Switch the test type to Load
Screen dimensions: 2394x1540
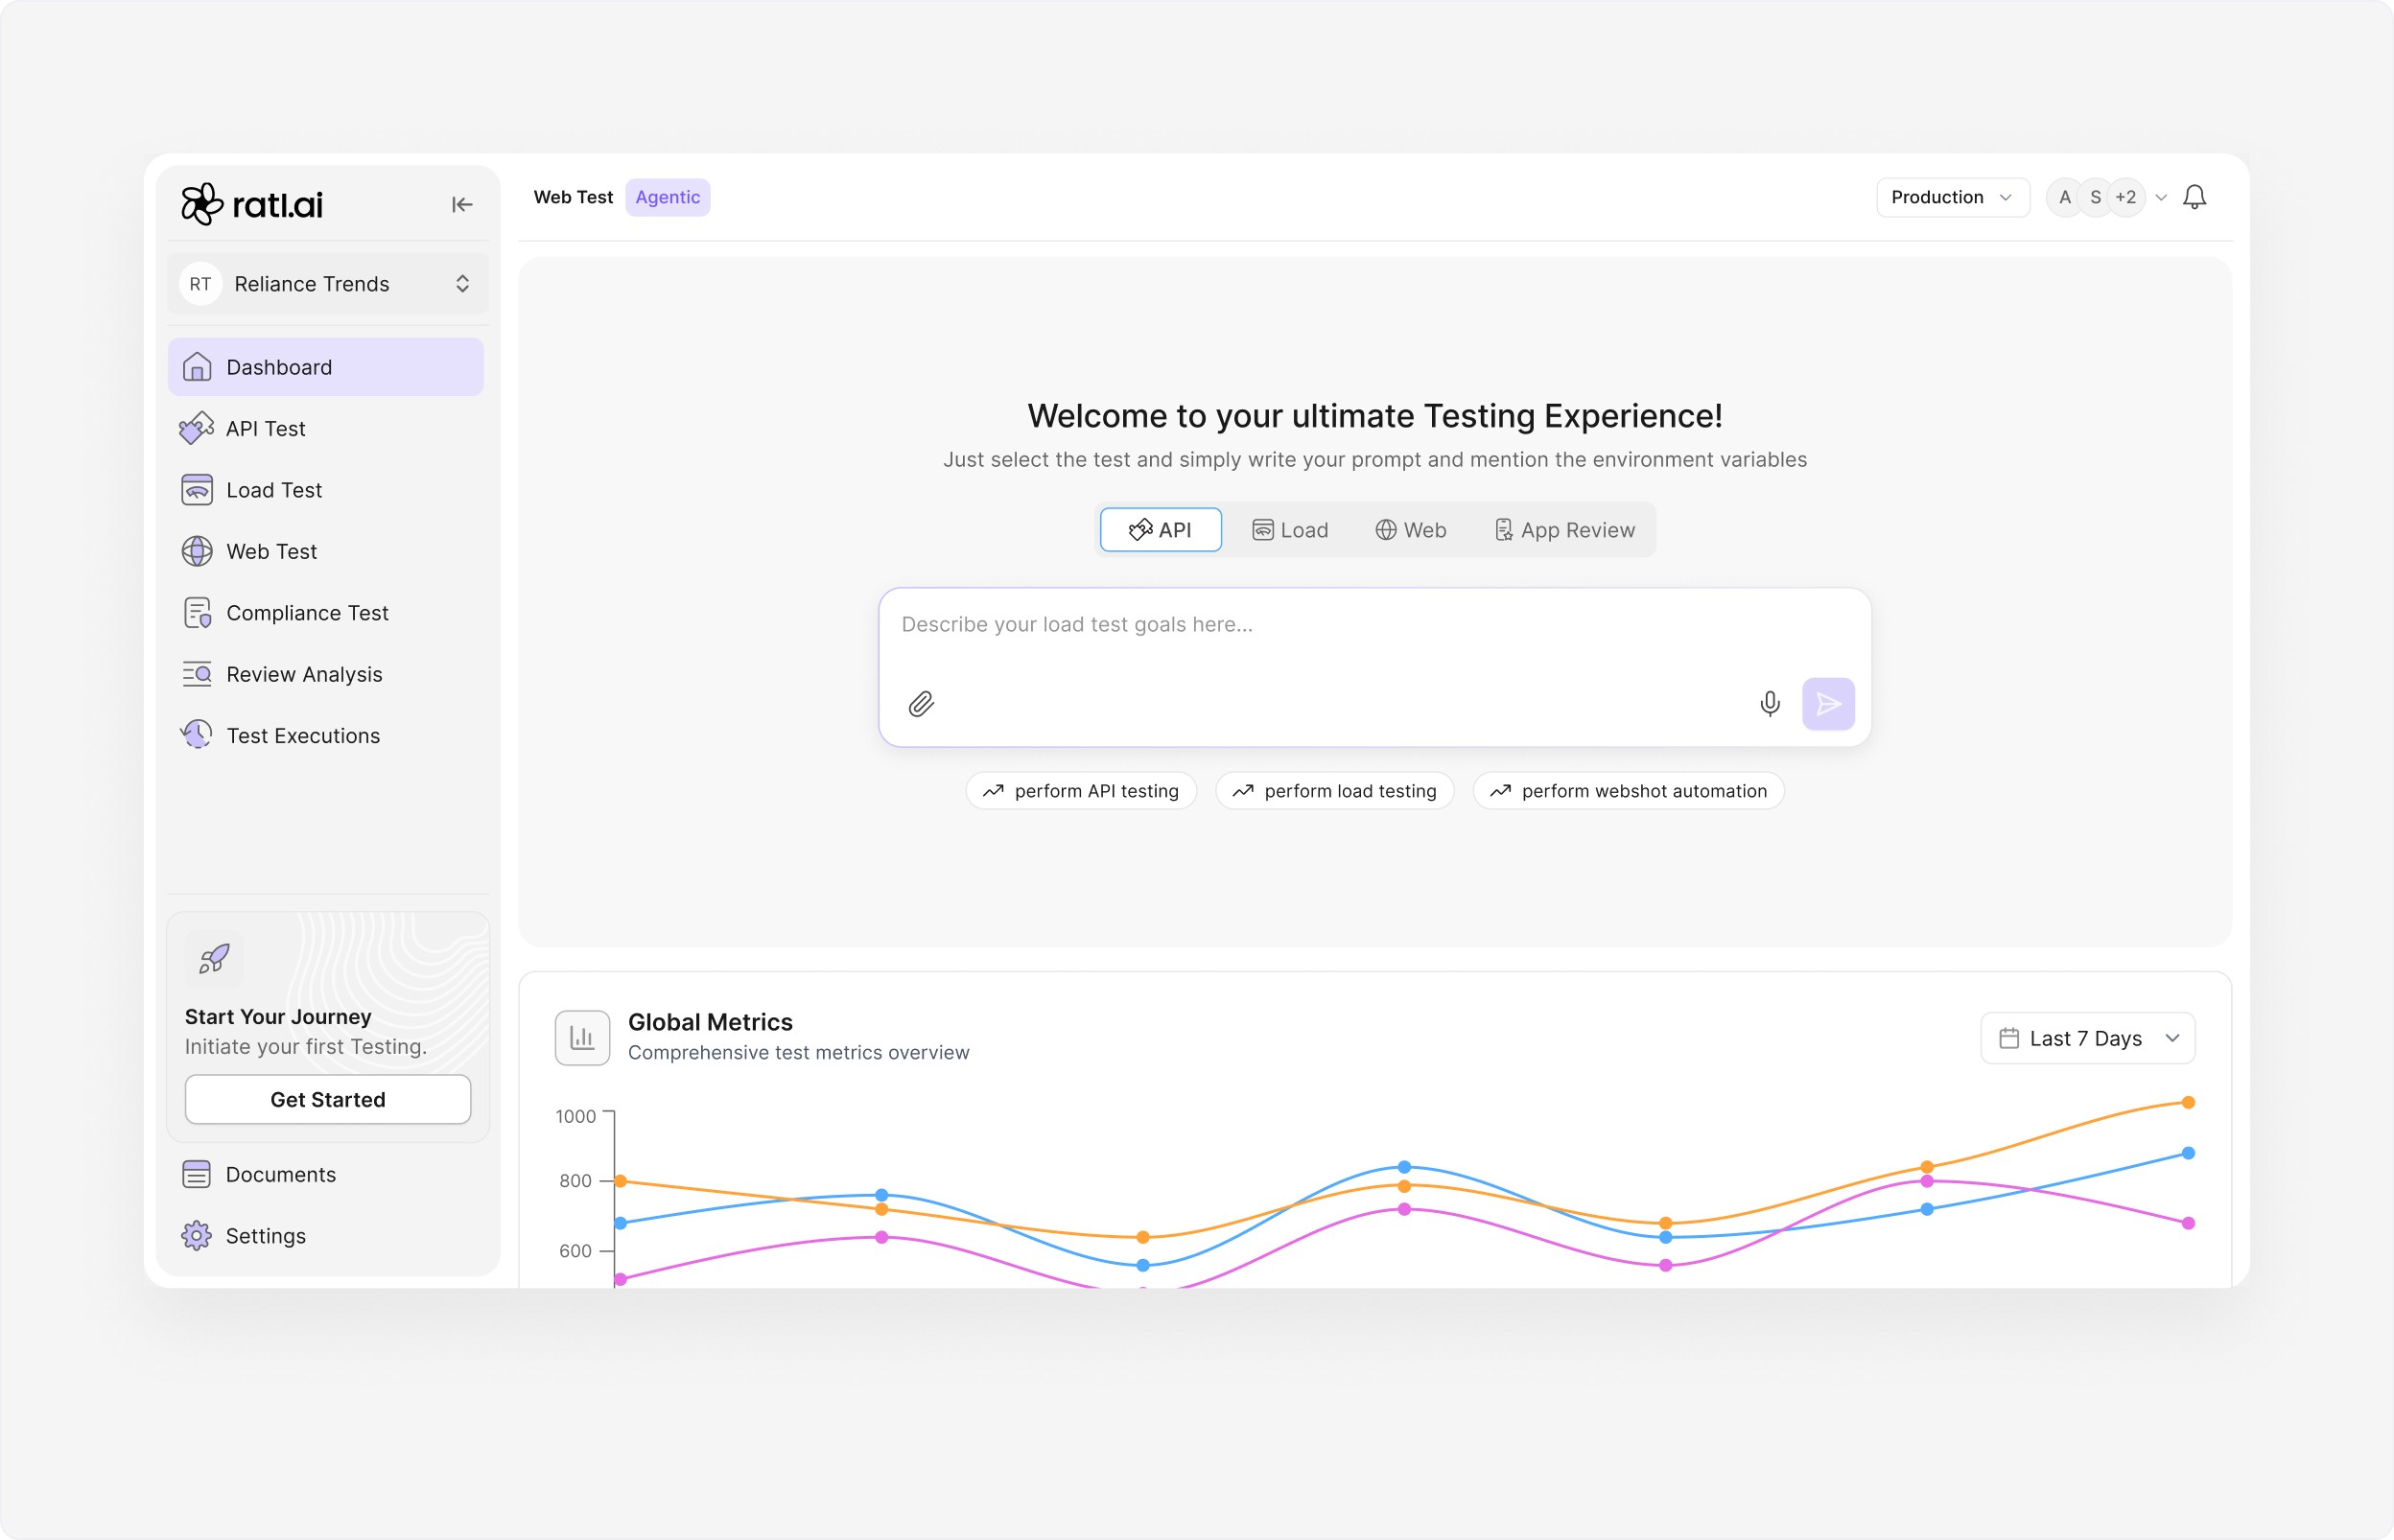(x=1290, y=530)
